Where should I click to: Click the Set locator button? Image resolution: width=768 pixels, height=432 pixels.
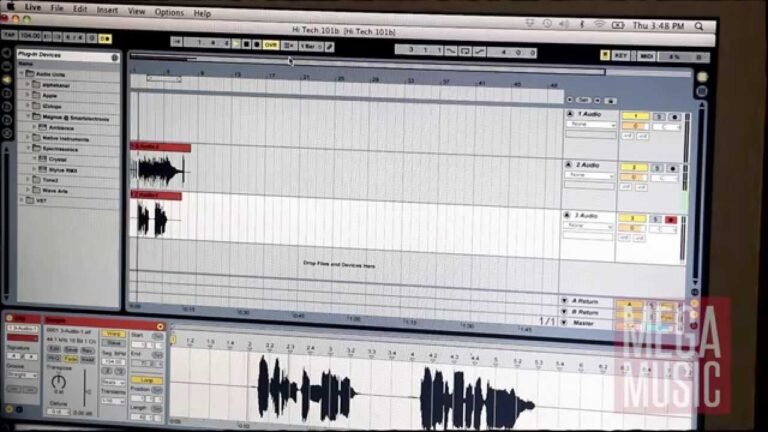coord(583,100)
